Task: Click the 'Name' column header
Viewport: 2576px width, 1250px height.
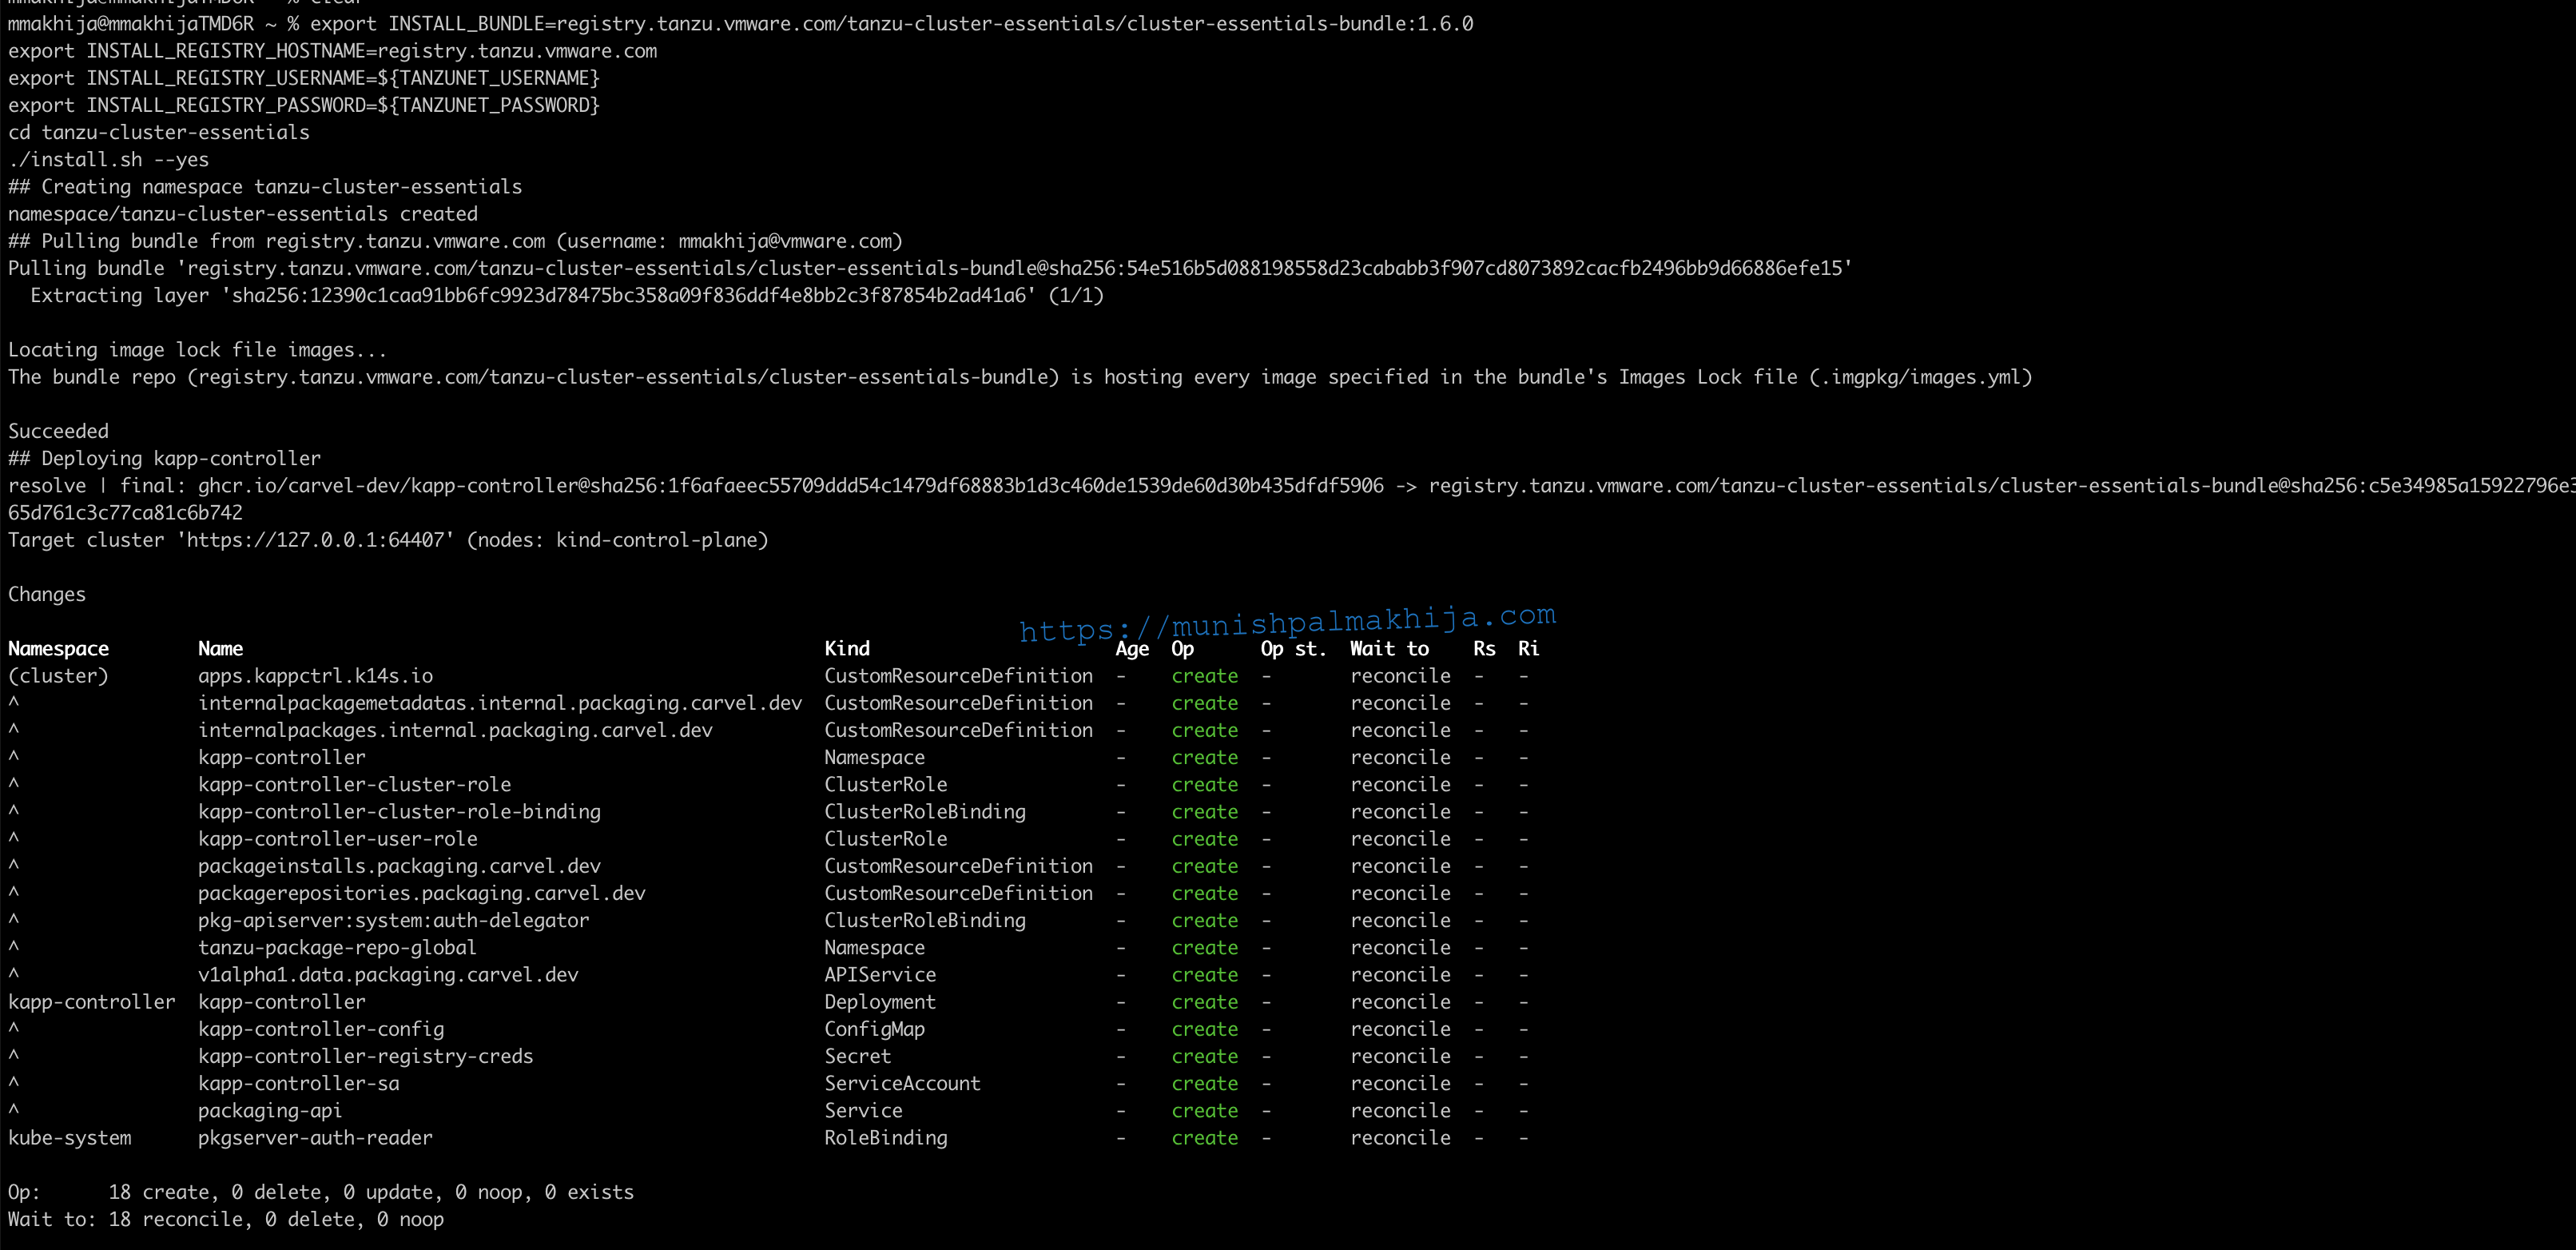Action: point(220,648)
